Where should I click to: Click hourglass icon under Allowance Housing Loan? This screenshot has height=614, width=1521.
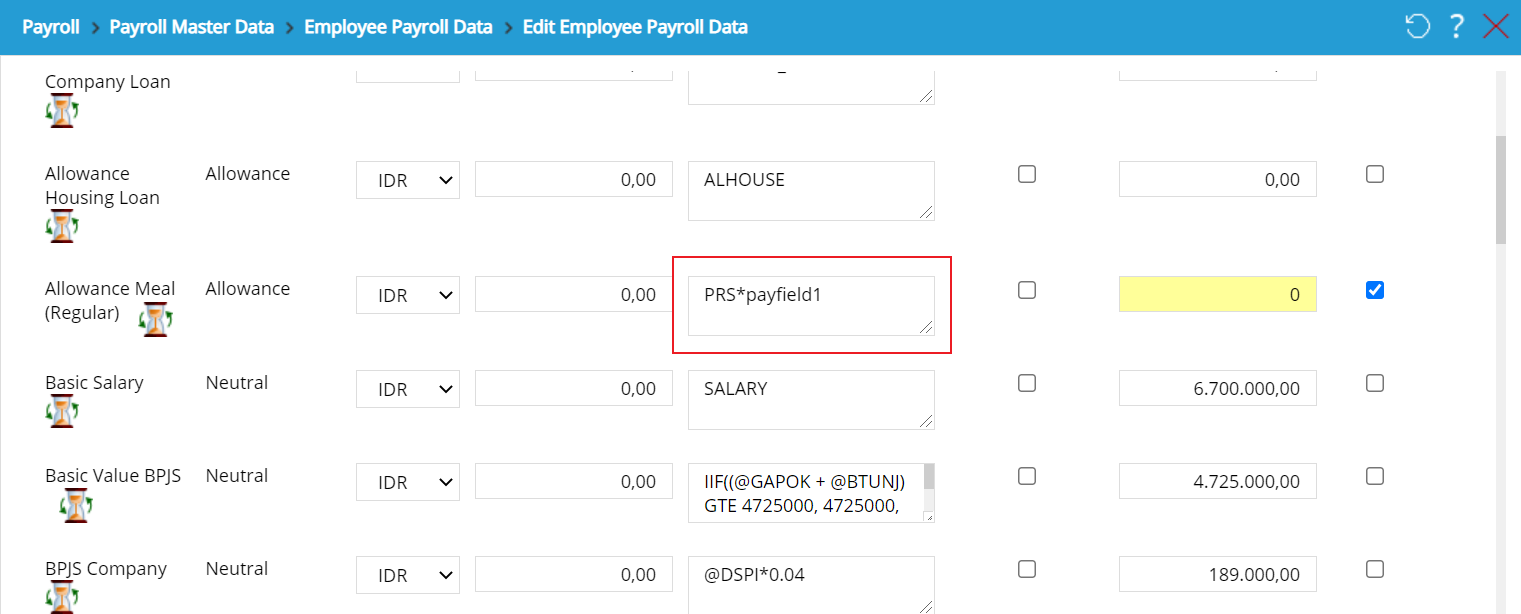pyautogui.click(x=62, y=226)
